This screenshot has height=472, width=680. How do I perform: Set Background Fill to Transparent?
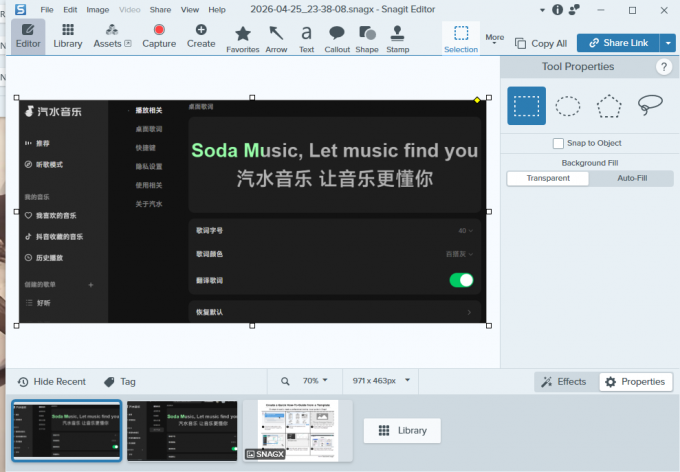[548, 178]
